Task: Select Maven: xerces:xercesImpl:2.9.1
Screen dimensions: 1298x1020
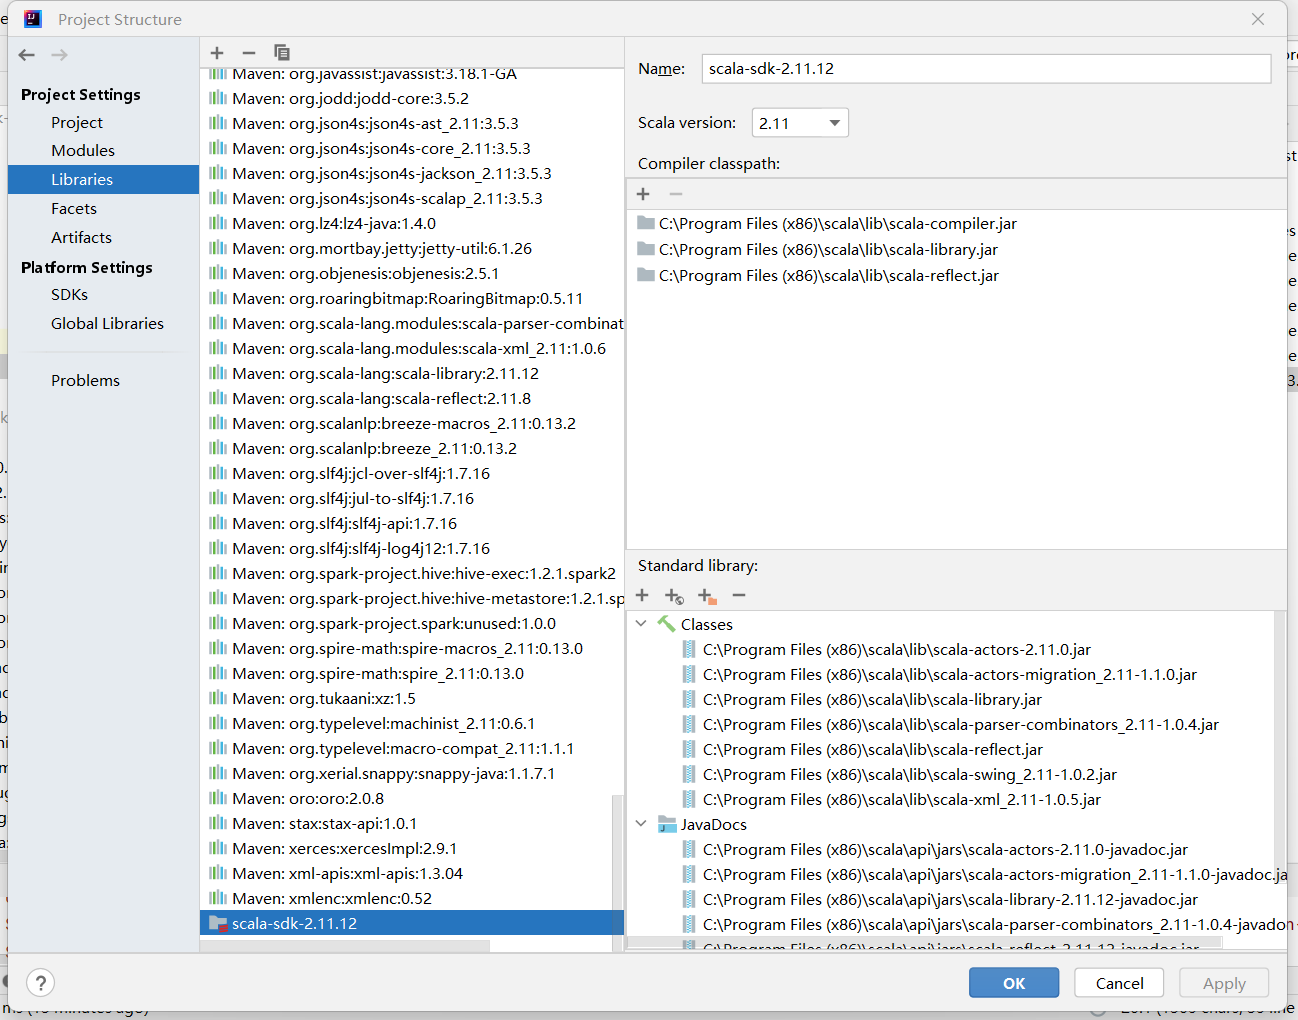Action: click(406, 848)
